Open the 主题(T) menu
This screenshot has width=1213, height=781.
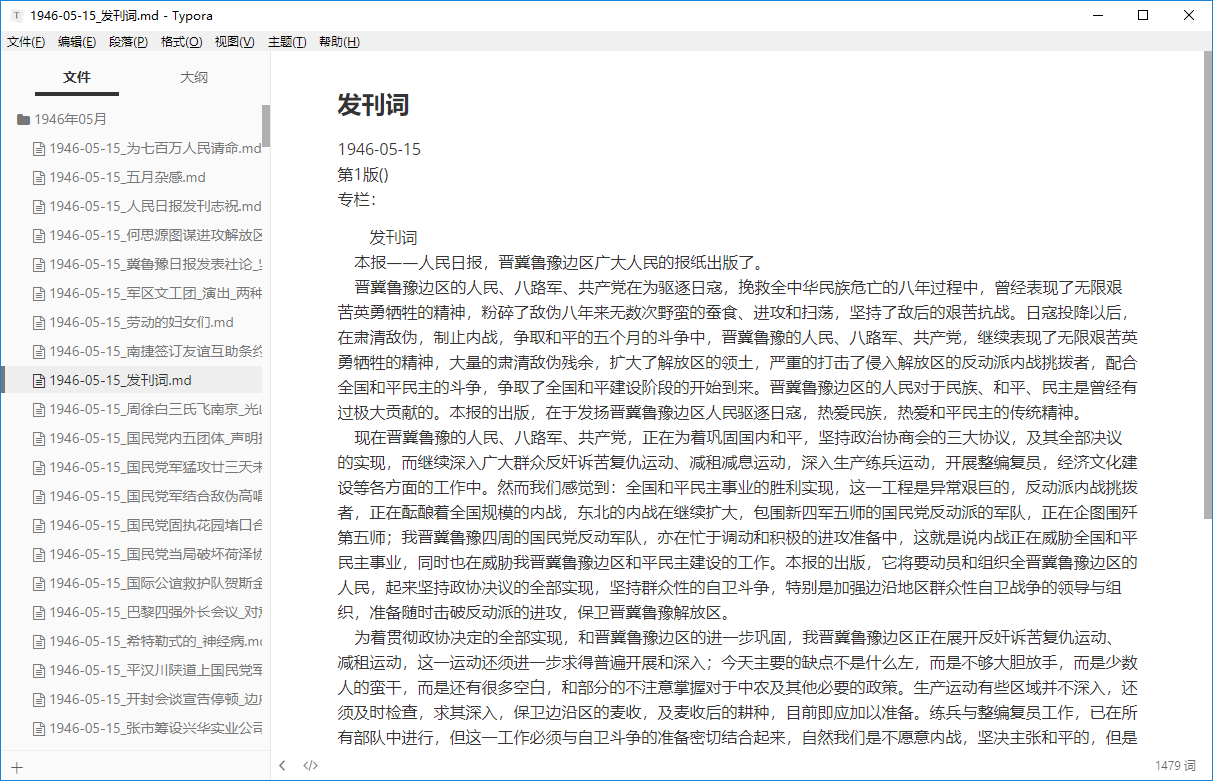[287, 42]
